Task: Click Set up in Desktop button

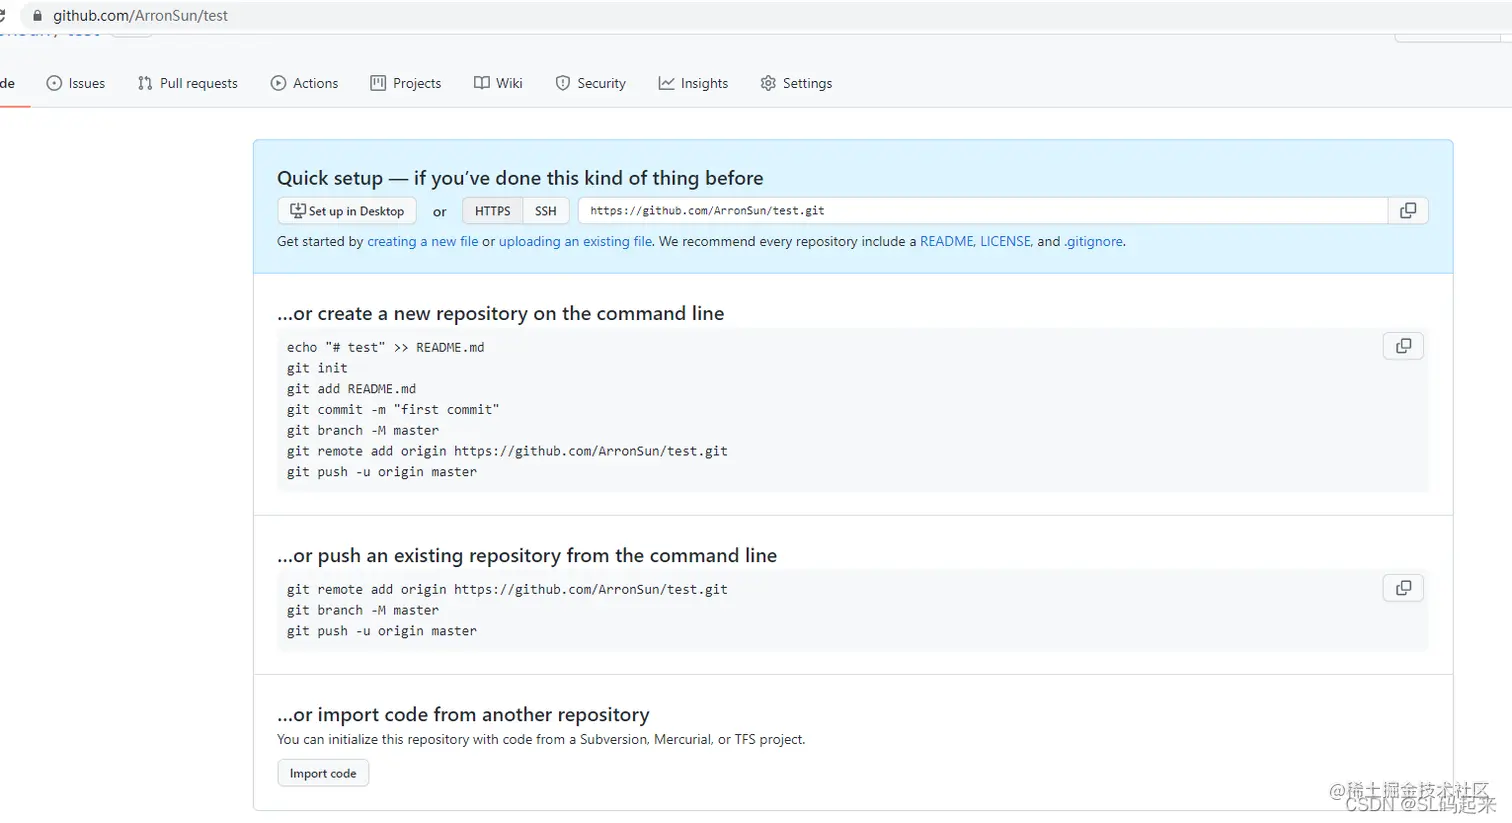Action: pos(347,211)
